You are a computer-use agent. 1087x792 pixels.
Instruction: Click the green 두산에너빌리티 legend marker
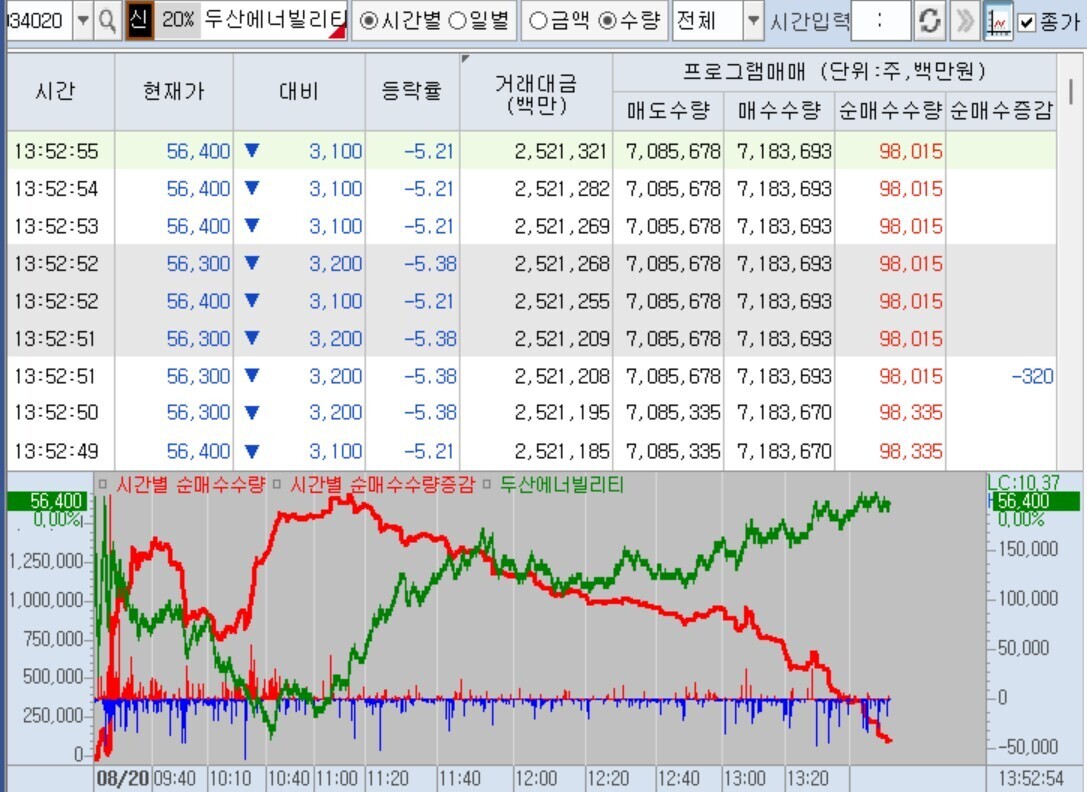tap(487, 484)
